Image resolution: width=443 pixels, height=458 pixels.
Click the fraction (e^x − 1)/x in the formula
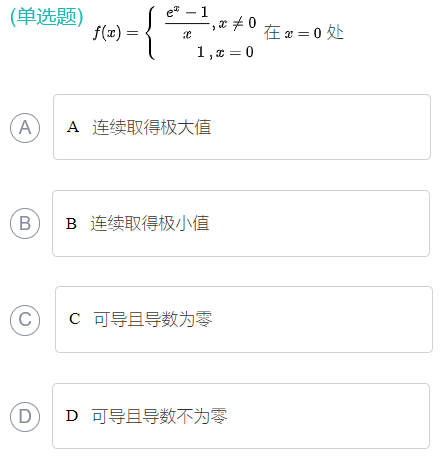coord(187,23)
